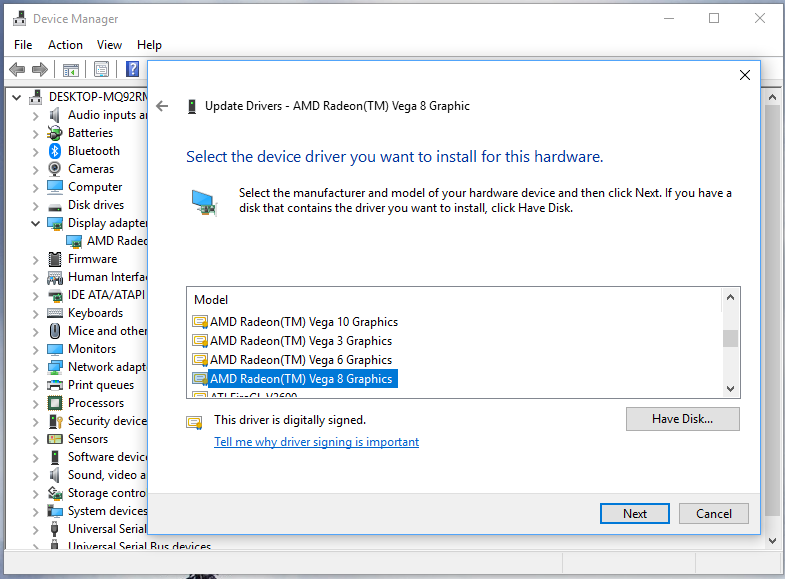Click the Back arrow toolbar icon

(x=17, y=69)
